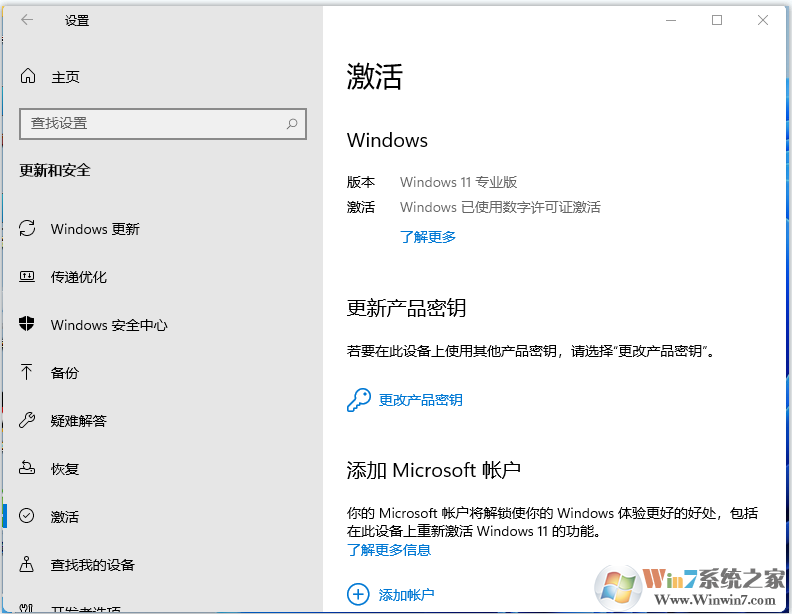Open 疑难解答 via its wrench icon
792x614 pixels.
tap(28, 421)
